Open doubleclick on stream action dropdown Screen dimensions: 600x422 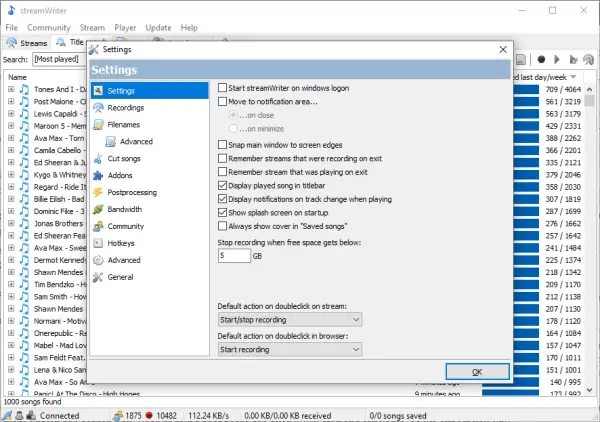[x=290, y=319]
